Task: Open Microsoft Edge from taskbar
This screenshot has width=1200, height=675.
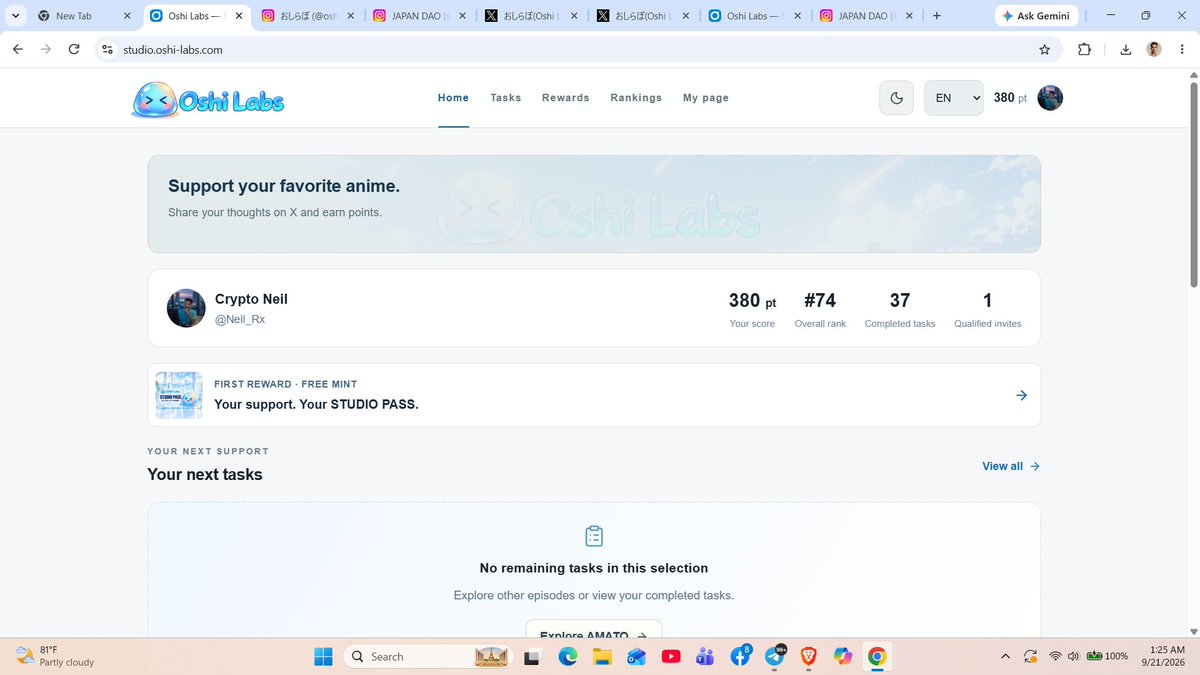Action: [x=567, y=656]
